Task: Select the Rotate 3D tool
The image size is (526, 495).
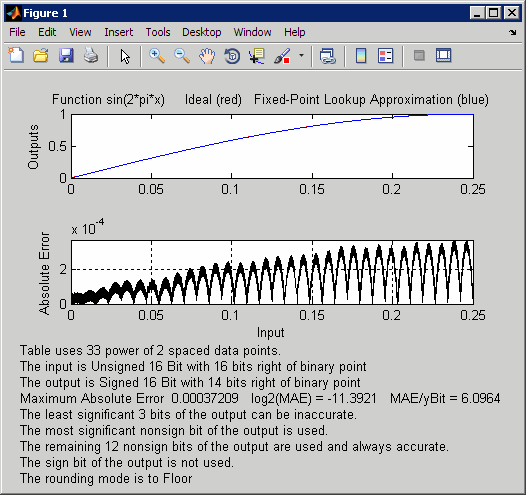Action: tap(232, 56)
